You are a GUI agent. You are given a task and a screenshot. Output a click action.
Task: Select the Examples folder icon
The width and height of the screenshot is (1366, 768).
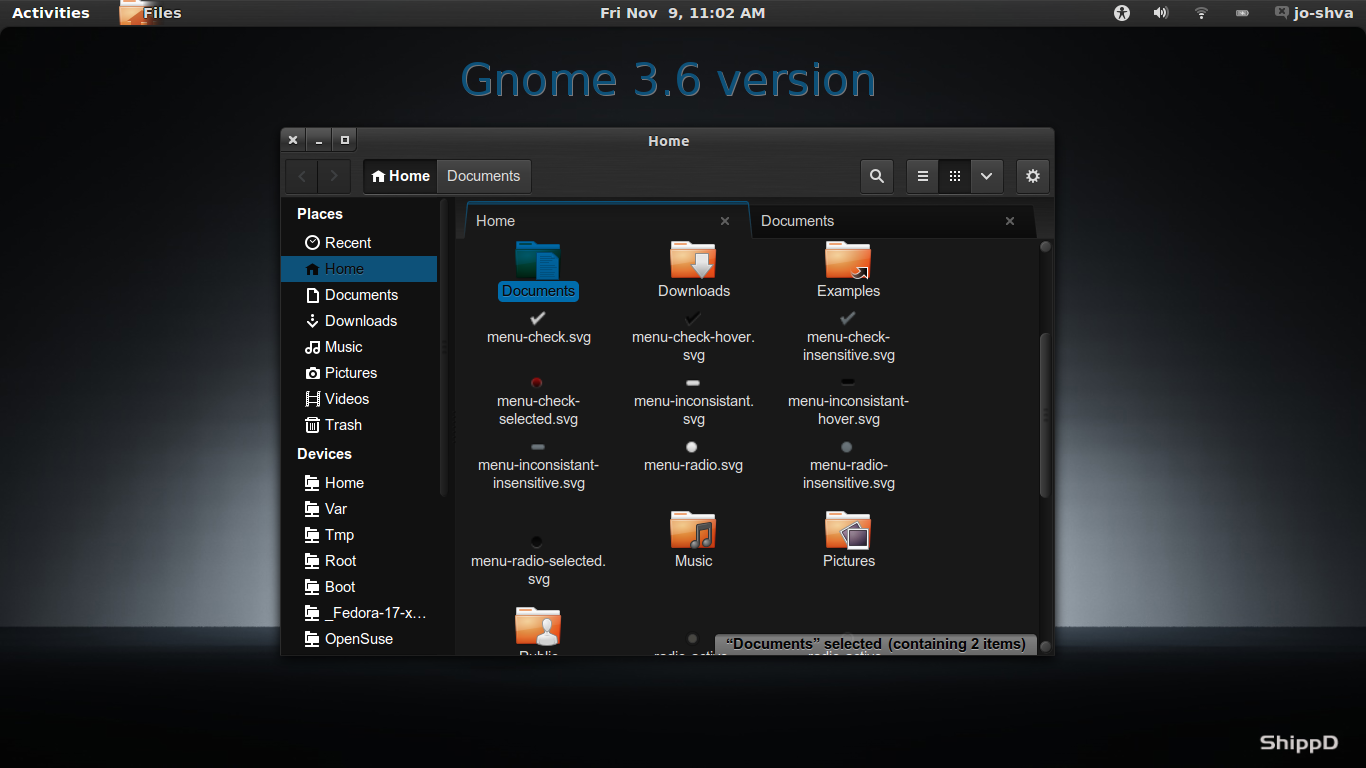[848, 260]
